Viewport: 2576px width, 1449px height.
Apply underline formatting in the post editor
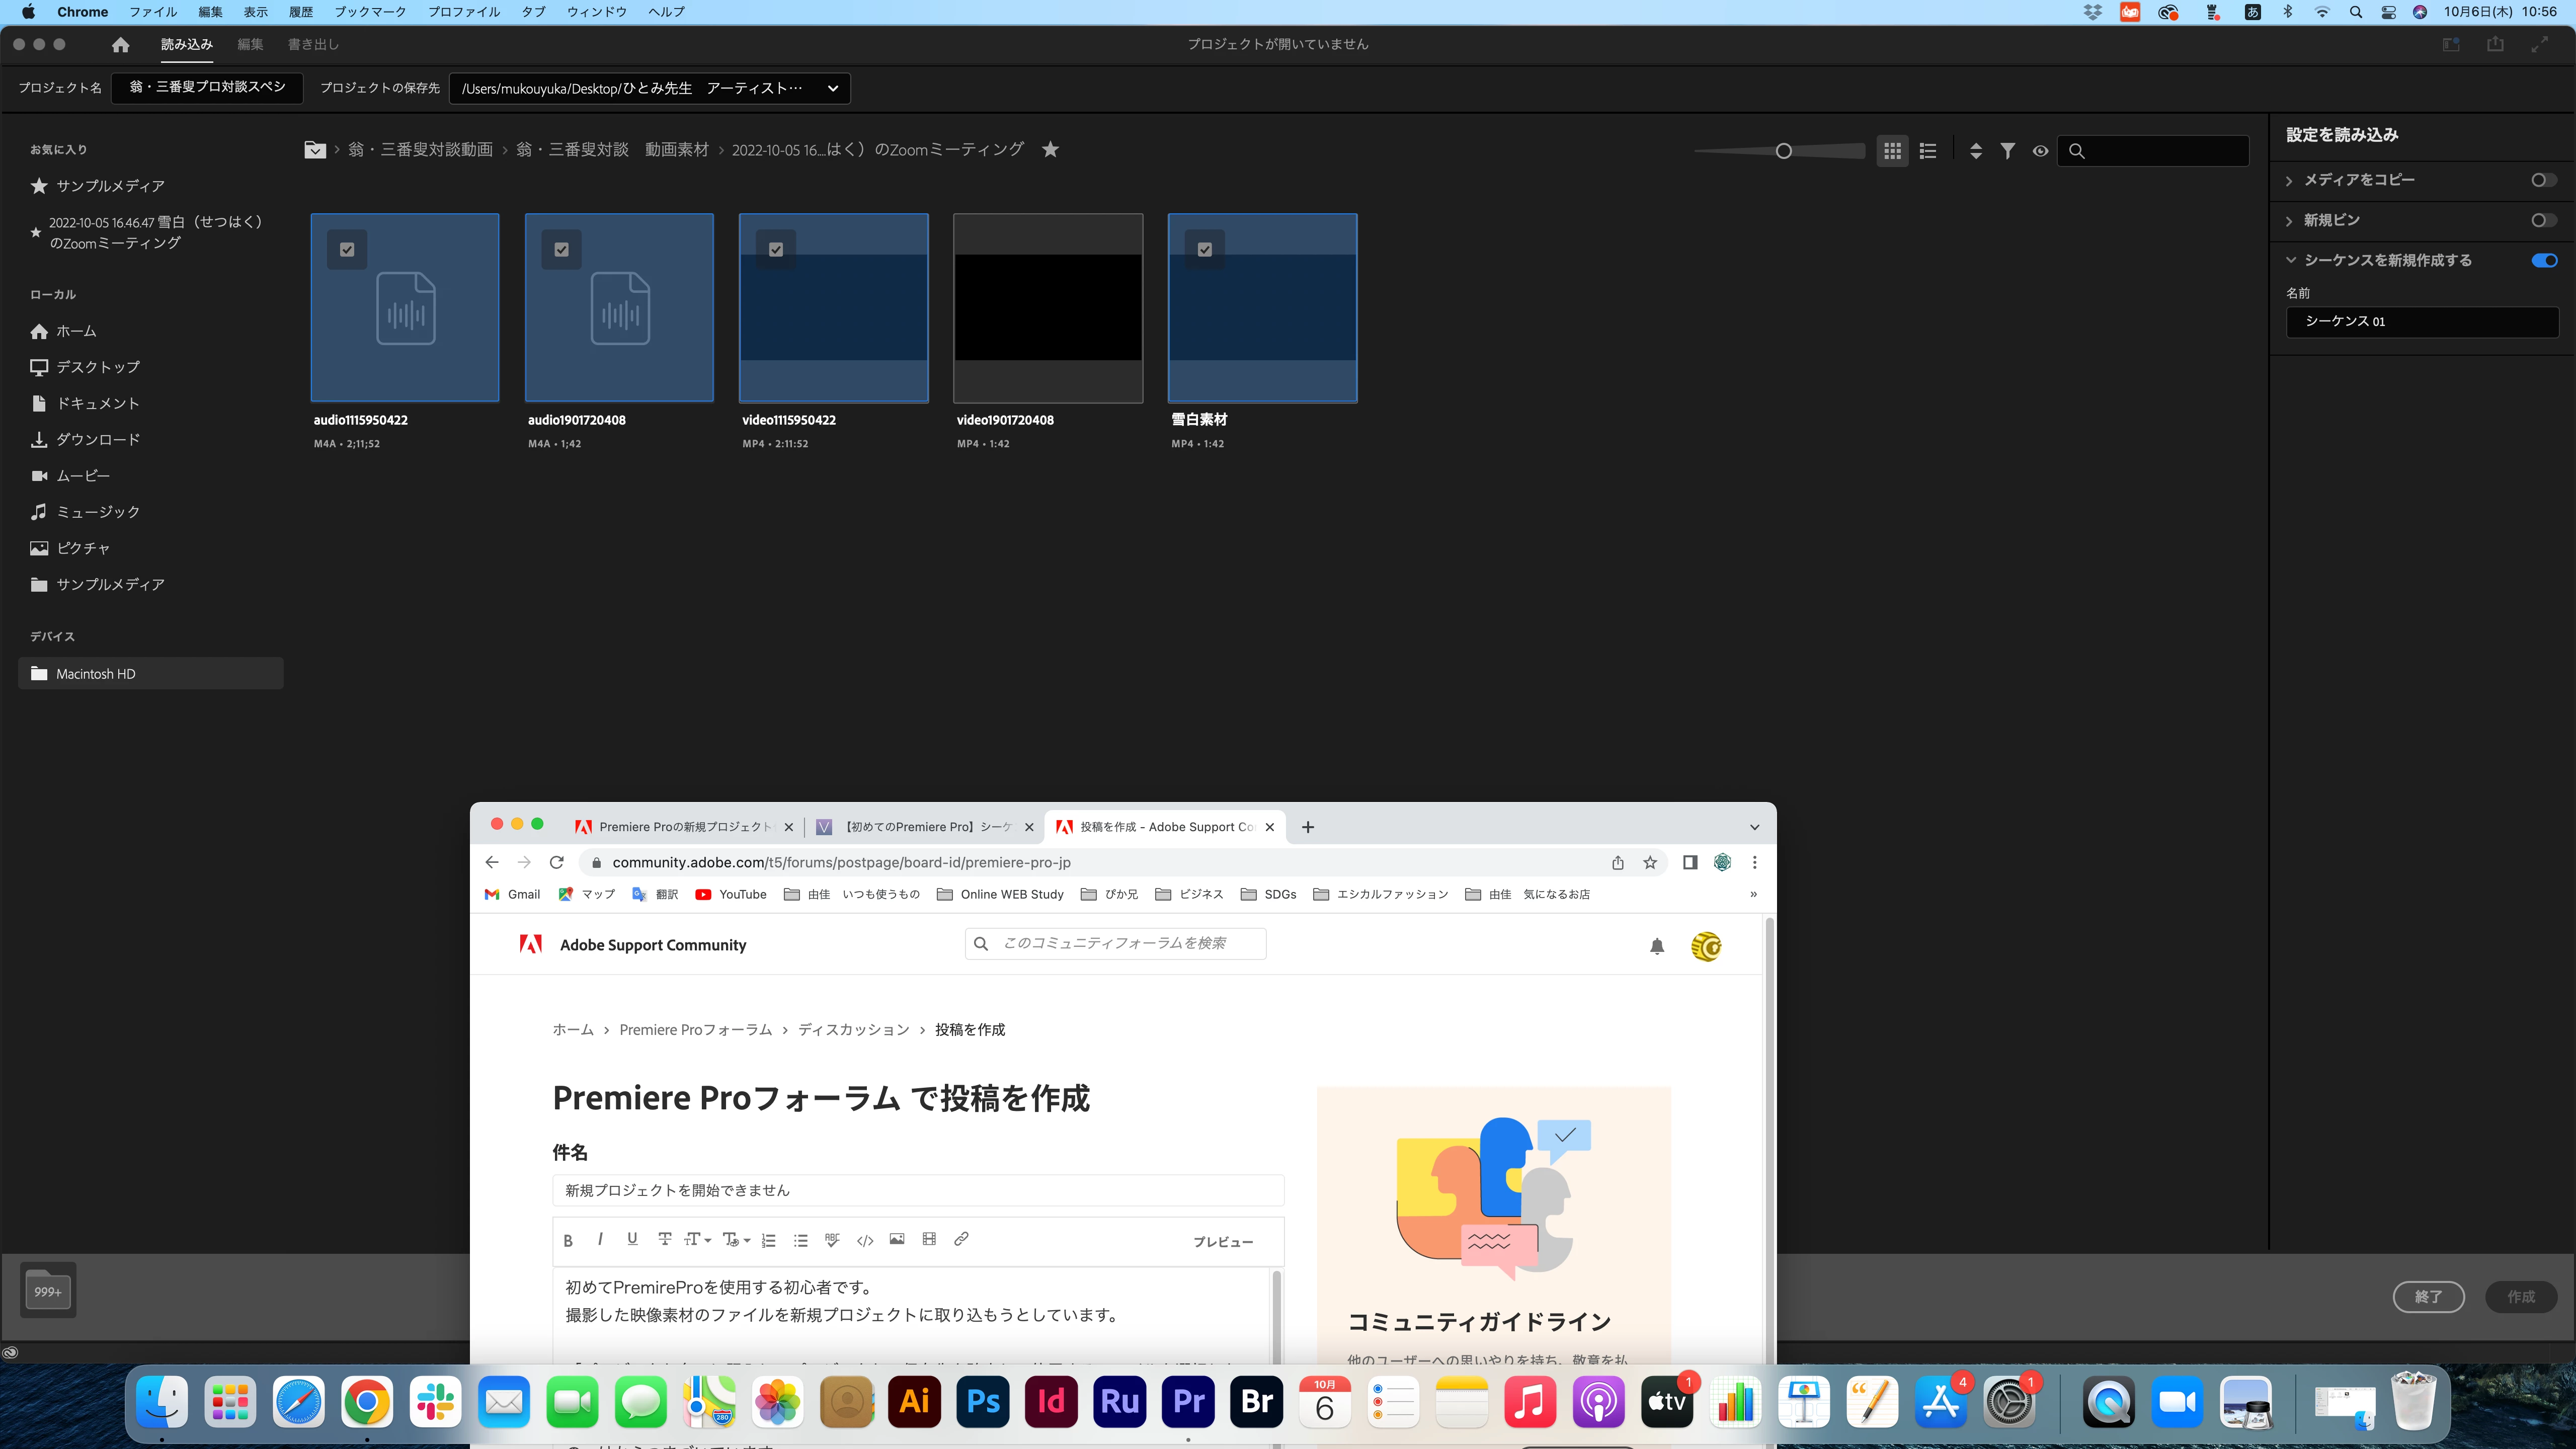(632, 1239)
